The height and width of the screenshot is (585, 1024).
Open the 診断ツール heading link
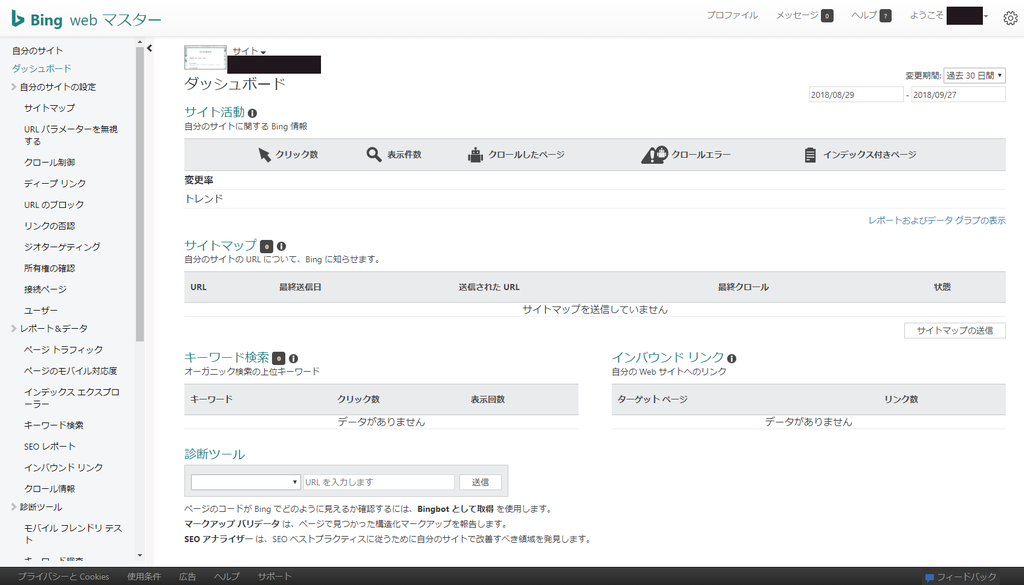(214, 454)
